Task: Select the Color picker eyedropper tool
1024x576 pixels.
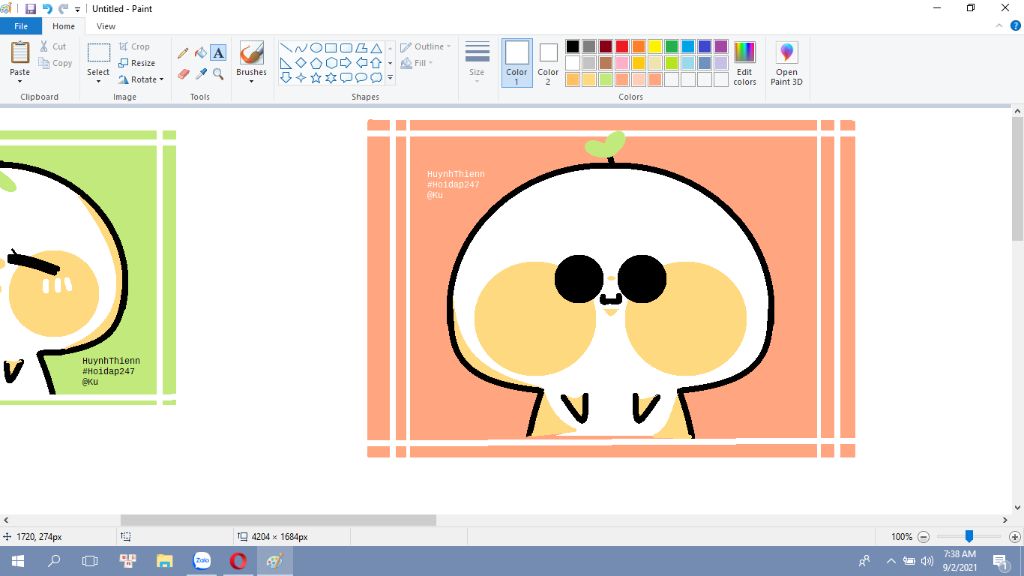Action: click(200, 74)
